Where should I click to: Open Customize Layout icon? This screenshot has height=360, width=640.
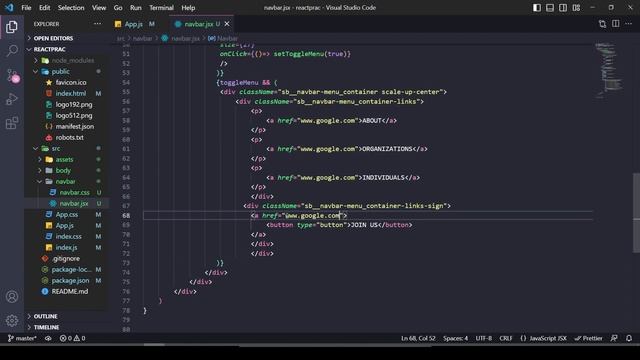576,8
